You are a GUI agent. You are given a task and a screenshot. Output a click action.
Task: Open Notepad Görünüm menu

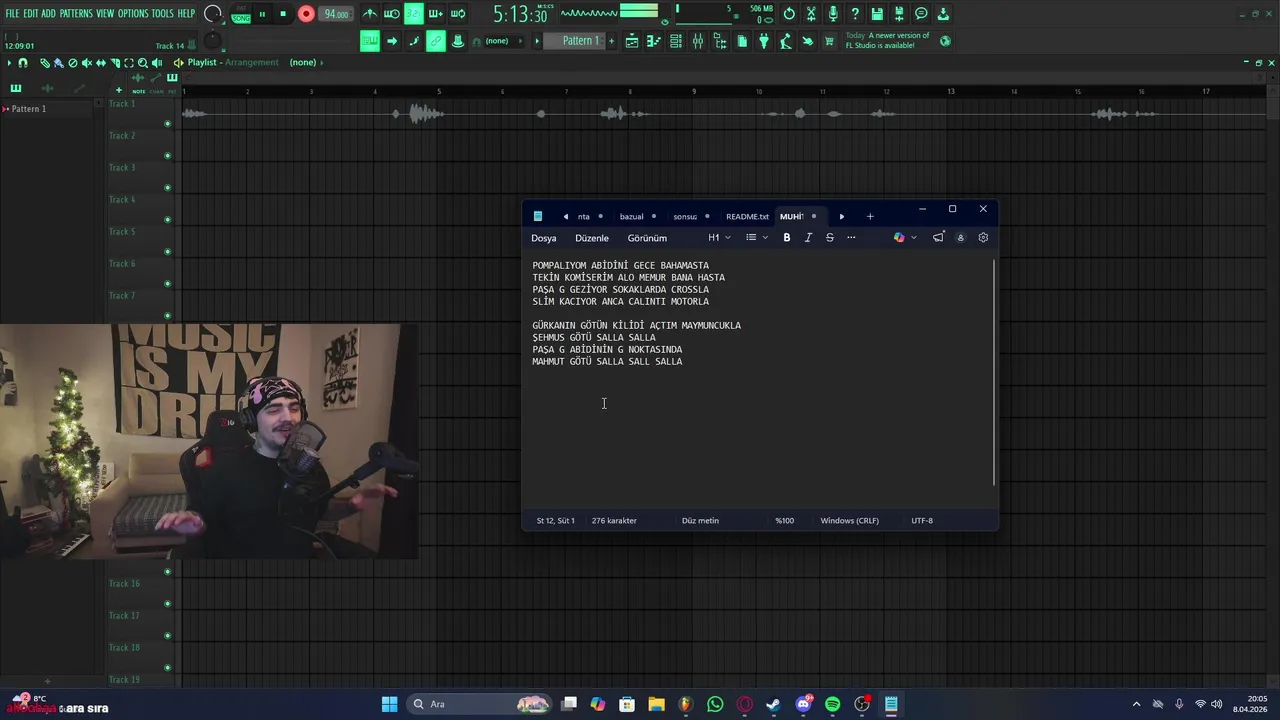(x=647, y=238)
